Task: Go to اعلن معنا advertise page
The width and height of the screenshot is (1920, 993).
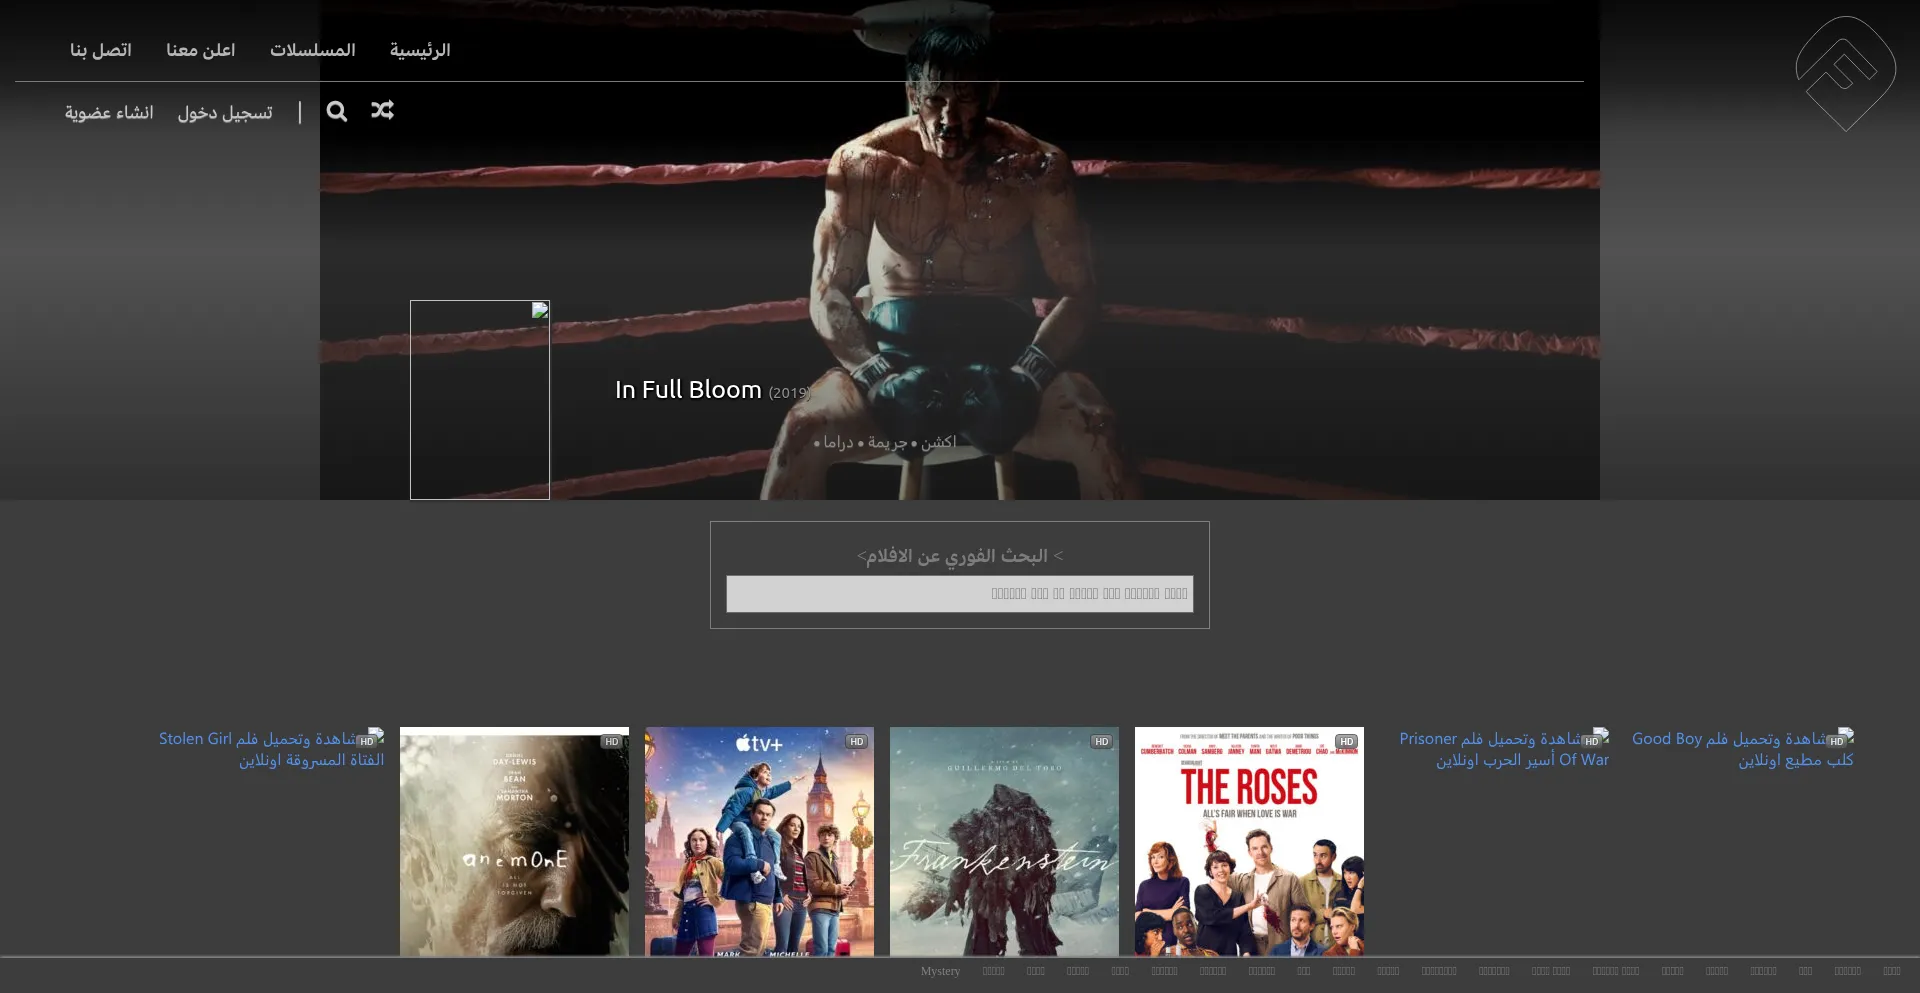Action: click(200, 50)
